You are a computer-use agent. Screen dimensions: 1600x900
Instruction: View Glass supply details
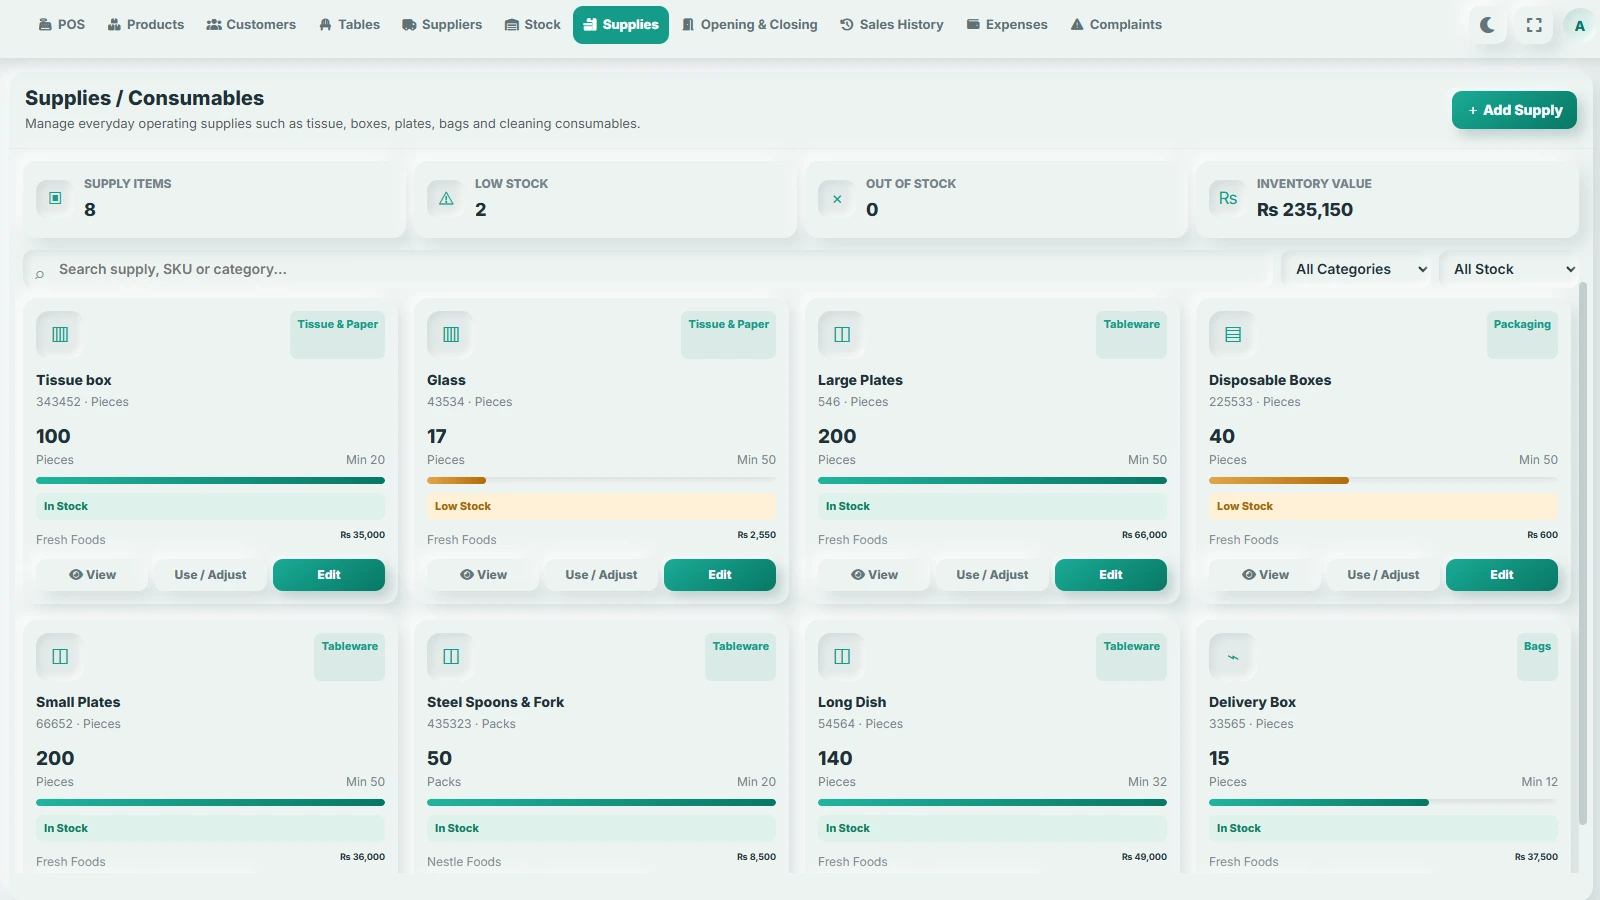483,575
